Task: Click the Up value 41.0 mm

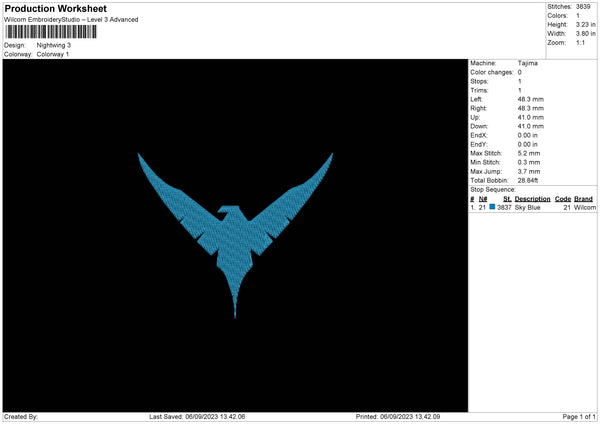Action: (530, 117)
